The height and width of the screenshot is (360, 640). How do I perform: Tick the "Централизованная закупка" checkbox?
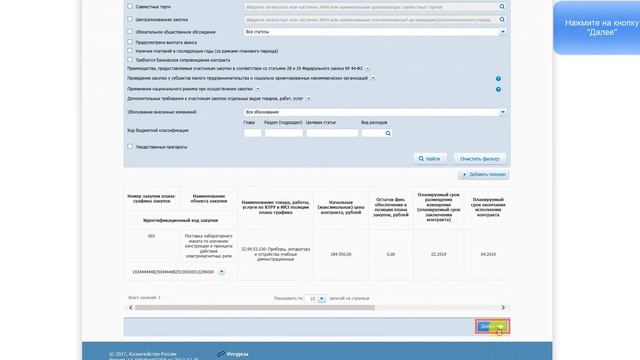(130, 19)
